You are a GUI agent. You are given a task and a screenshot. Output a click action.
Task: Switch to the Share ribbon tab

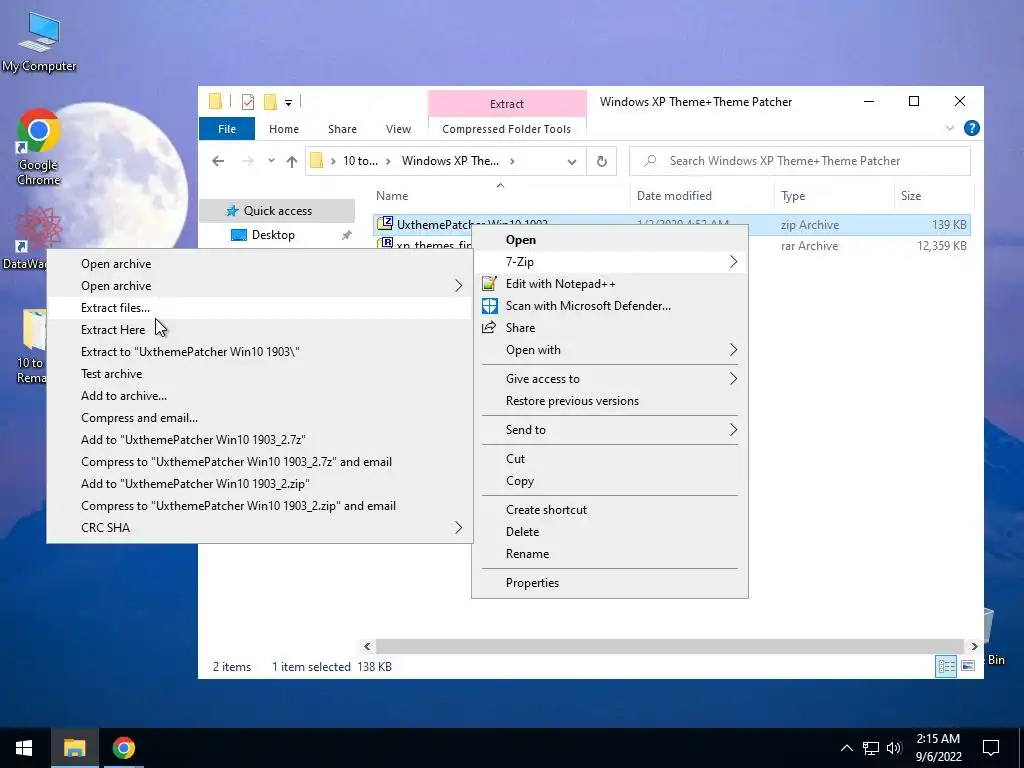click(342, 129)
